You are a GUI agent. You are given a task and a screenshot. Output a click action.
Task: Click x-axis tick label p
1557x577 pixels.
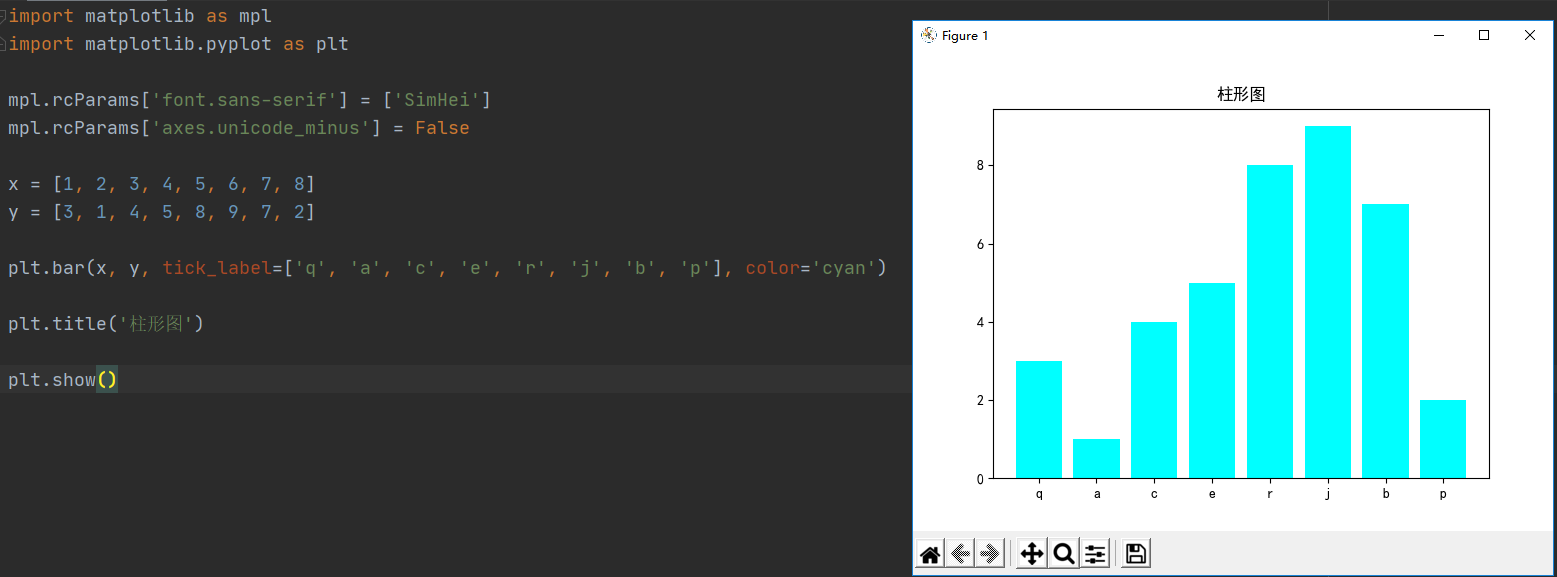point(1443,494)
